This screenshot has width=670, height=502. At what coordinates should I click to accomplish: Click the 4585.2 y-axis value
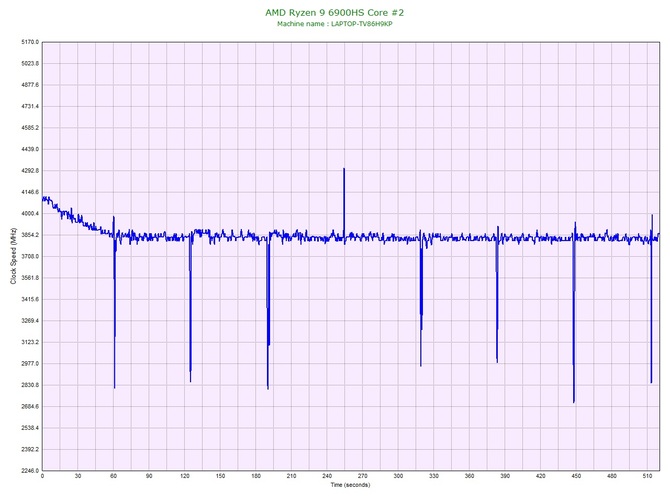point(30,128)
